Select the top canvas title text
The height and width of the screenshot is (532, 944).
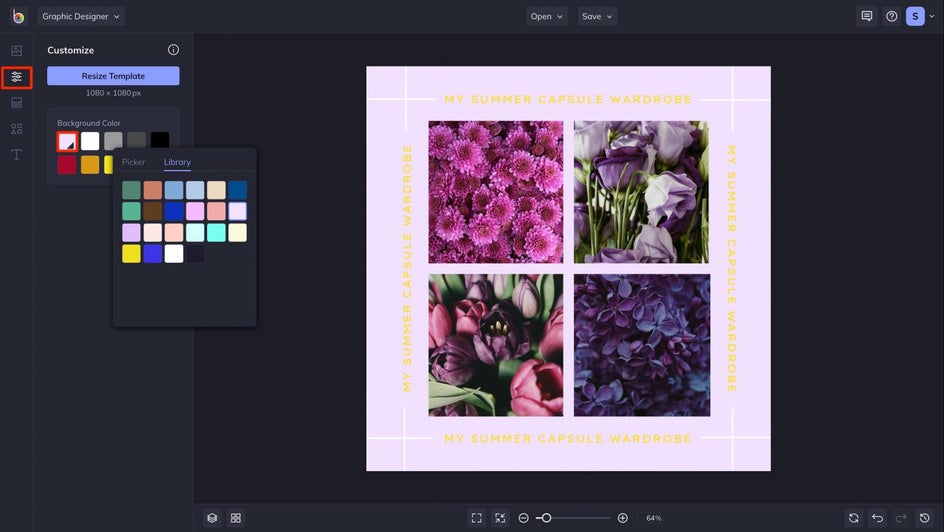point(568,99)
